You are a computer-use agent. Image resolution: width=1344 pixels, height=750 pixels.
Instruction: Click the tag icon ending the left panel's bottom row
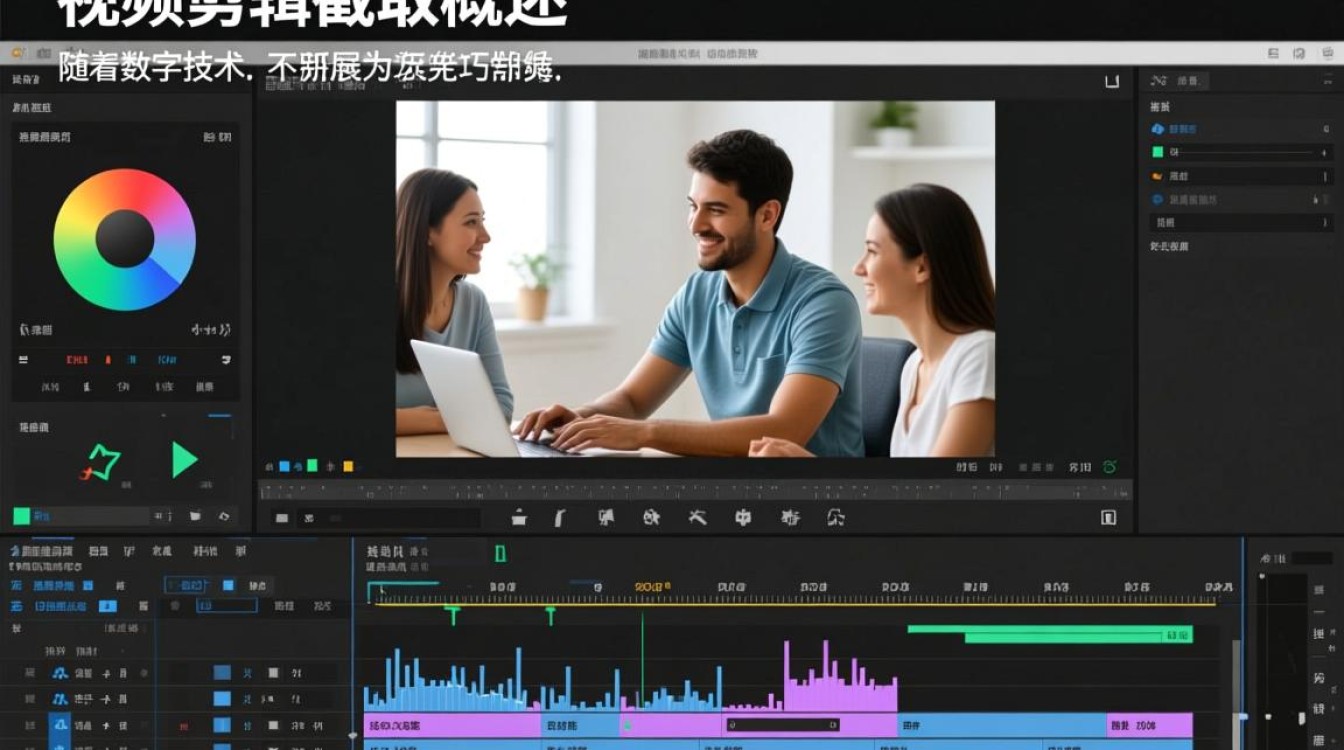click(x=224, y=516)
